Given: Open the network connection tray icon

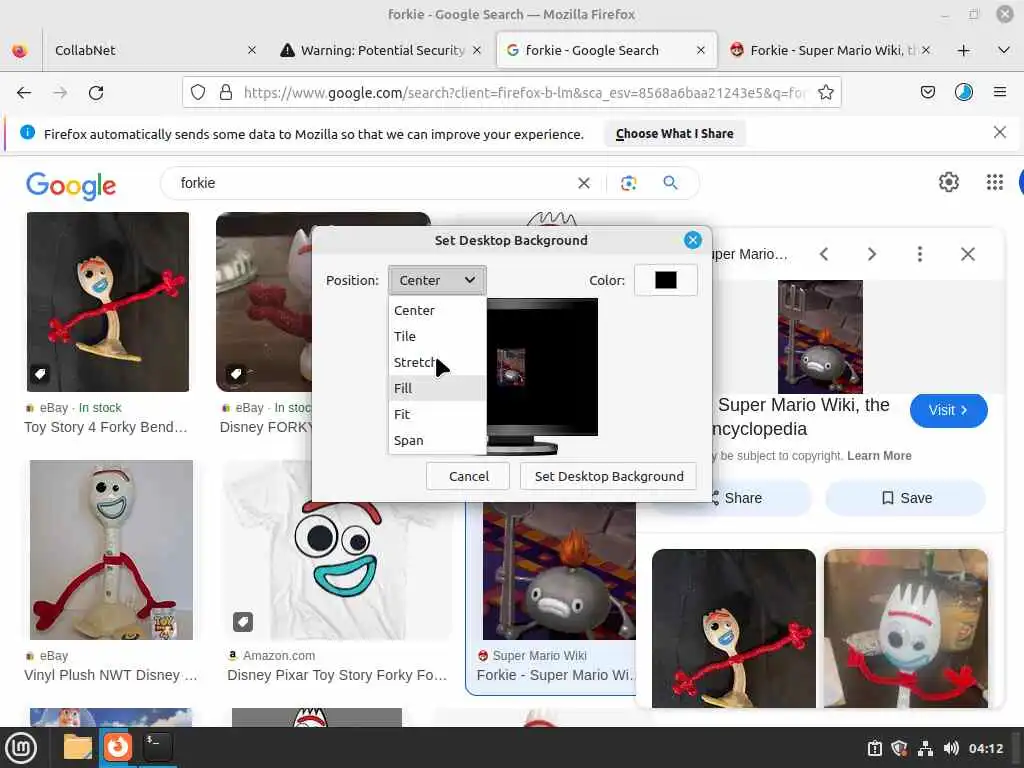Looking at the screenshot, I should click(x=925, y=748).
